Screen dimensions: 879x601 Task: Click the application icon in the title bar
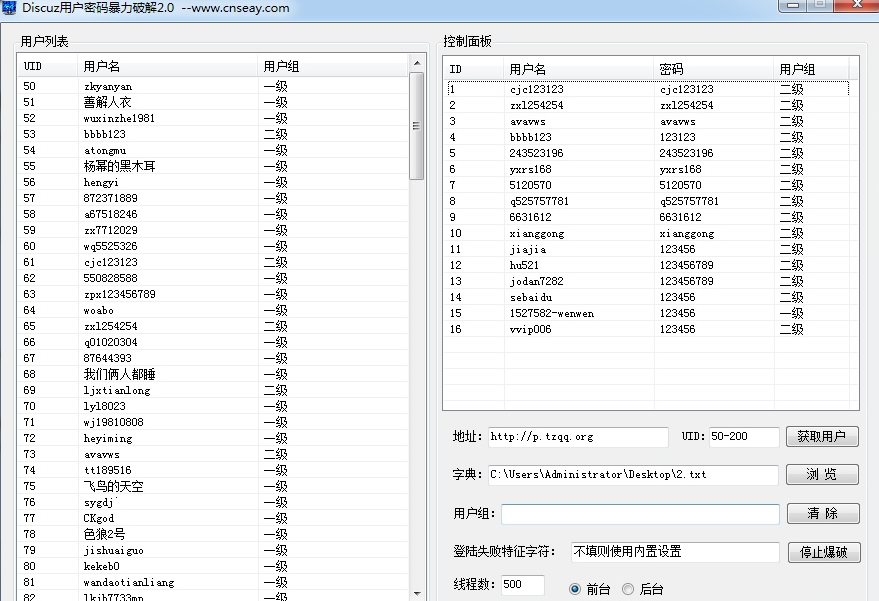(9, 8)
